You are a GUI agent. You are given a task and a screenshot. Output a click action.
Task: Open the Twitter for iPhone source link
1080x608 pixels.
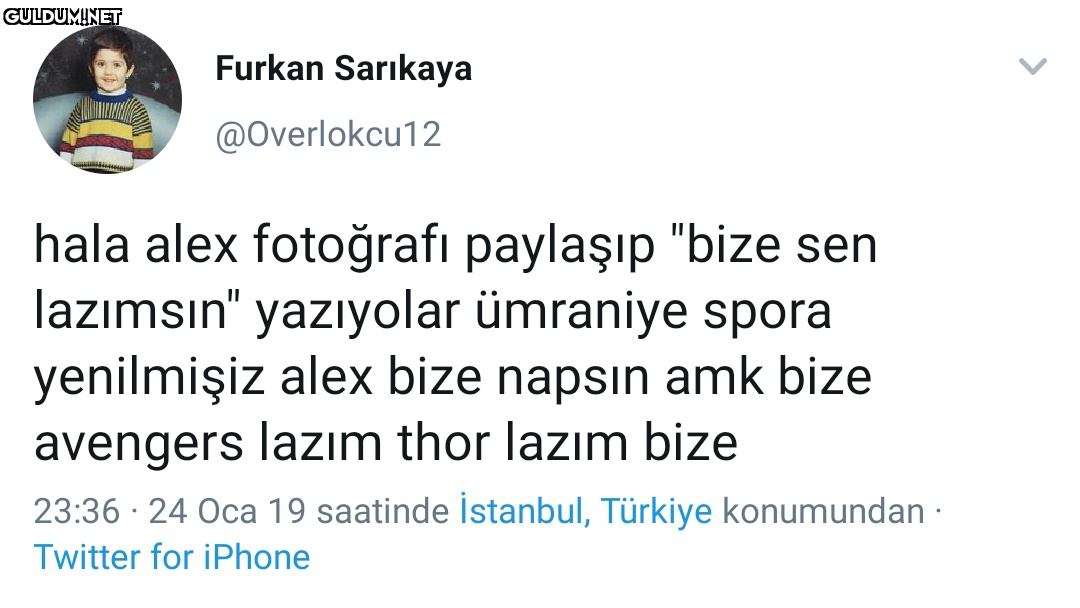[172, 557]
